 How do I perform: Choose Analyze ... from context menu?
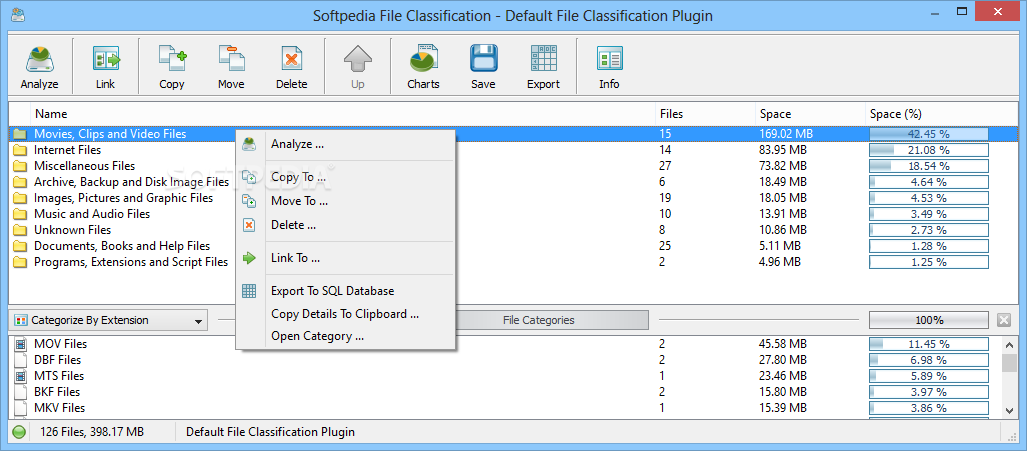coord(345,144)
